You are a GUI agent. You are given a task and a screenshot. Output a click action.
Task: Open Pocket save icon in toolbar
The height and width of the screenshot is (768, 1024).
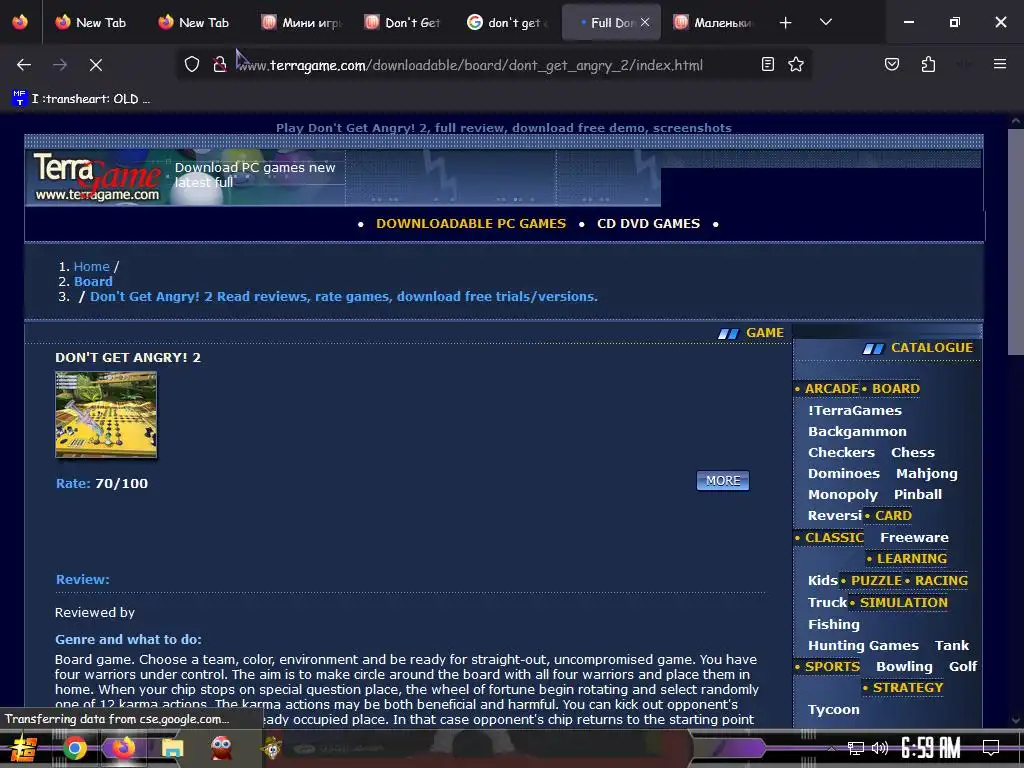(891, 64)
